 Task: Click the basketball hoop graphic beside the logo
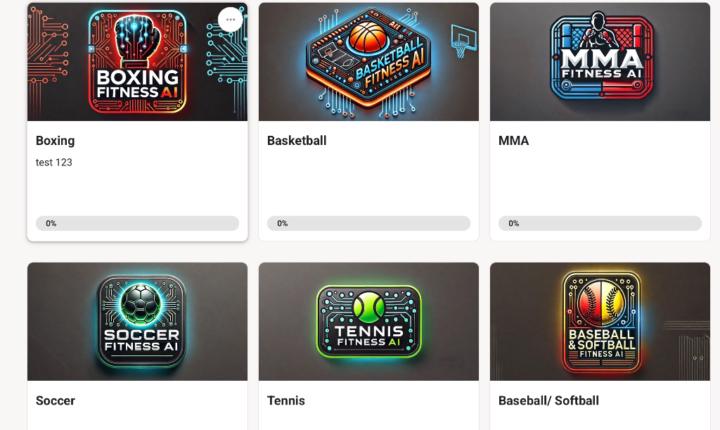pos(464,41)
